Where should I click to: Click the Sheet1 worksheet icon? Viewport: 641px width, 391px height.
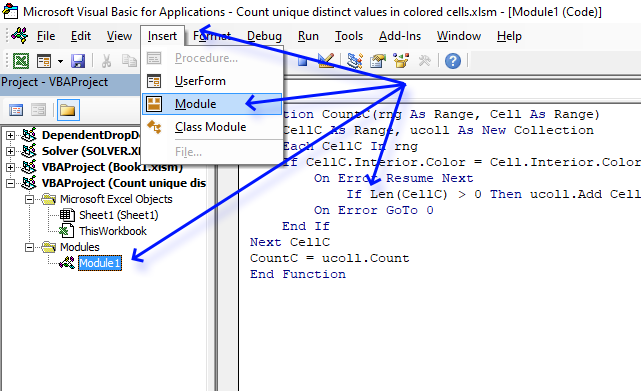(67, 215)
